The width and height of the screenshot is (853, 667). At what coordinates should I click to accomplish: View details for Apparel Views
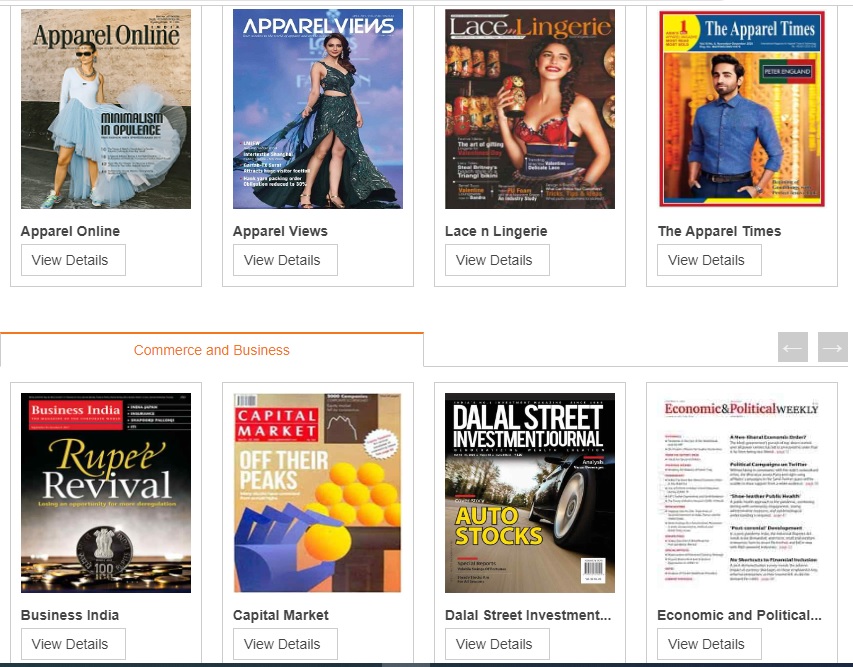pyautogui.click(x=285, y=260)
